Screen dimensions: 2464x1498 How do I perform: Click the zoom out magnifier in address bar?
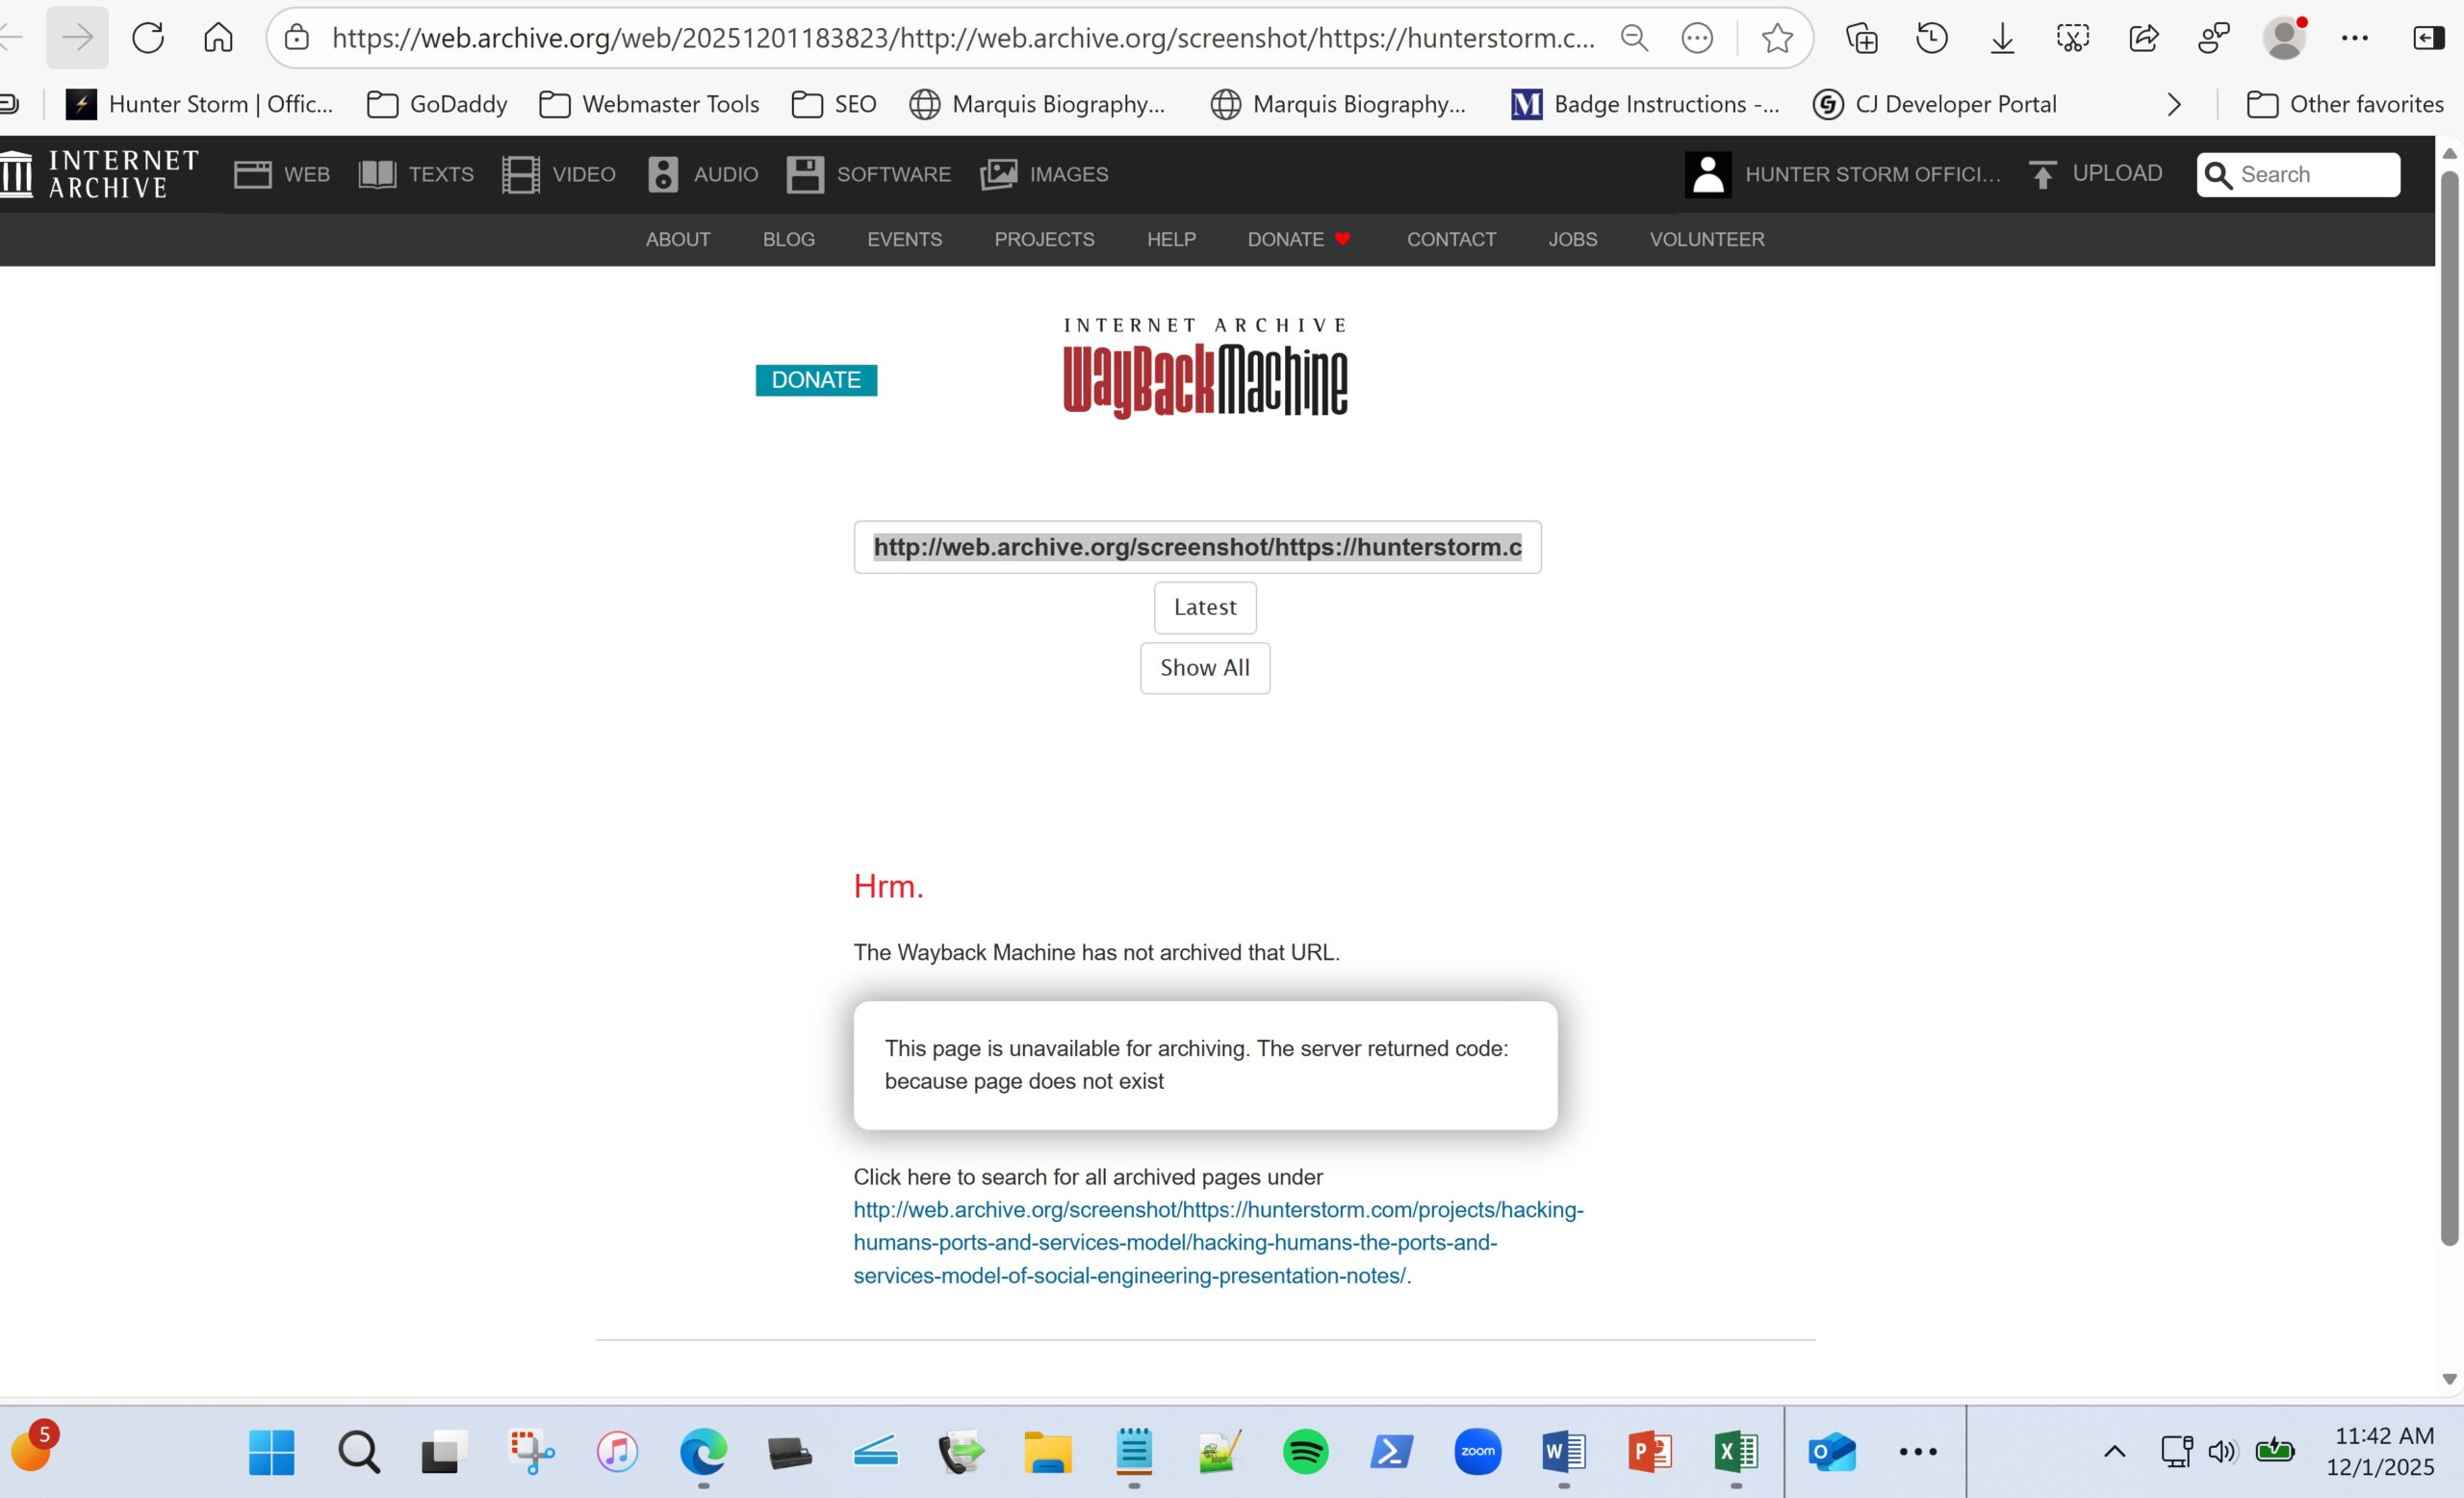[1634, 38]
